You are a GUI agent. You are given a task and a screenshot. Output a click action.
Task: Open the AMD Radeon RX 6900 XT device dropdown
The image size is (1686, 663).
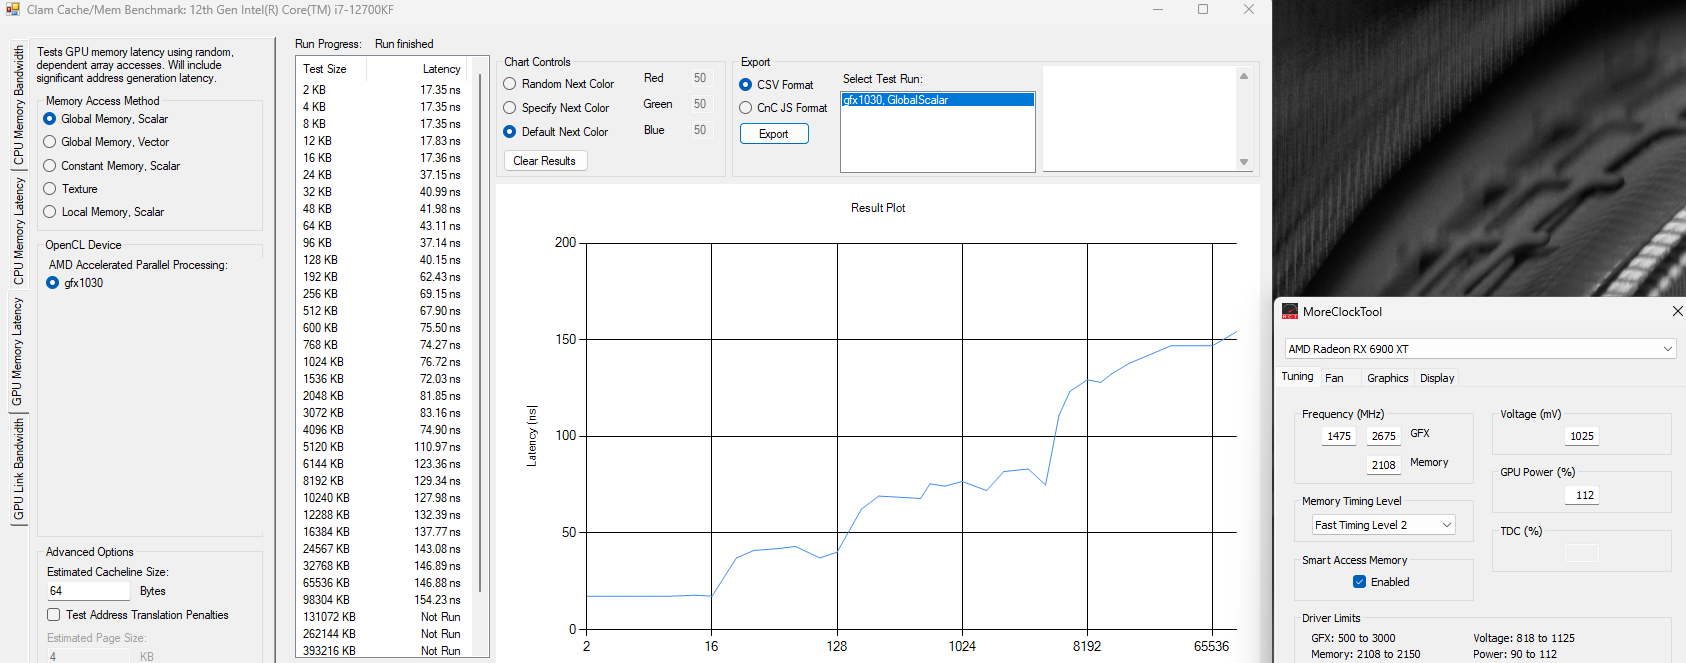(x=1480, y=349)
